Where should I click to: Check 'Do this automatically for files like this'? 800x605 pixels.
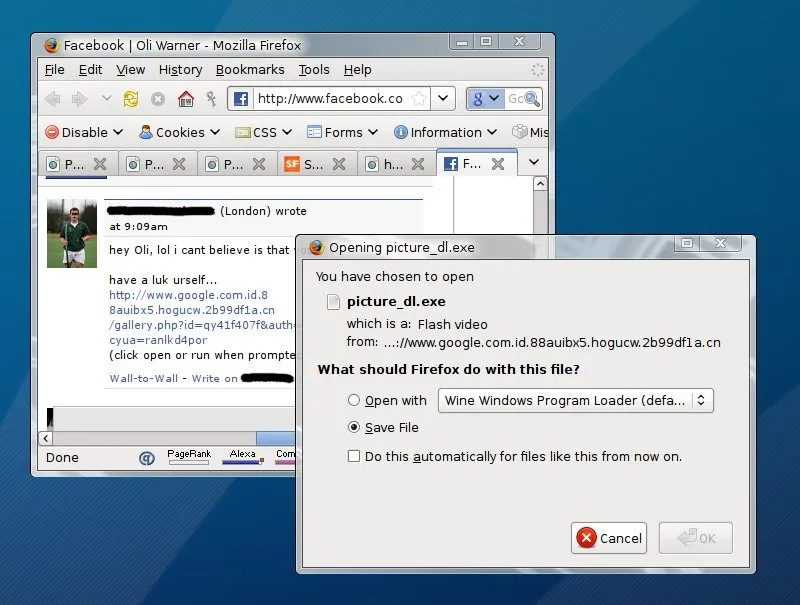pyautogui.click(x=355, y=456)
